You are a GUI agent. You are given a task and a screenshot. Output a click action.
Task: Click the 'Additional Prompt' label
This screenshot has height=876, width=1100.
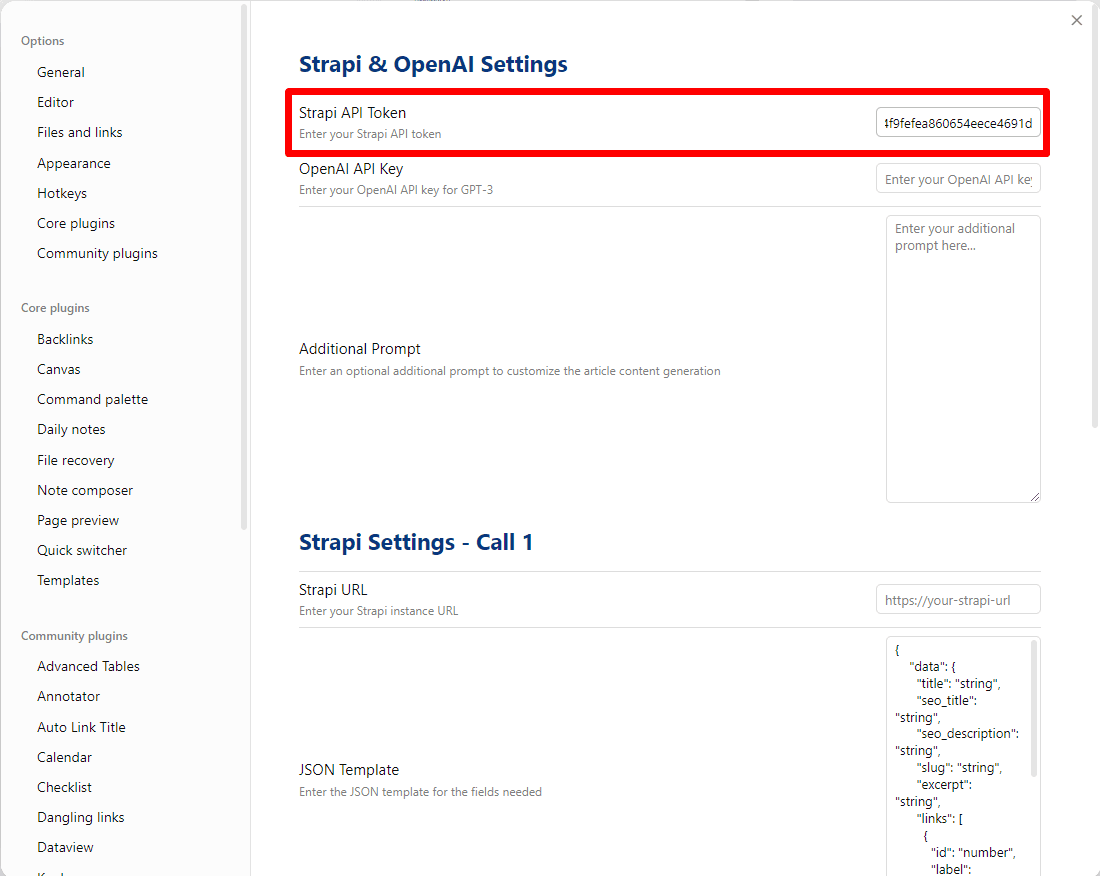(359, 349)
